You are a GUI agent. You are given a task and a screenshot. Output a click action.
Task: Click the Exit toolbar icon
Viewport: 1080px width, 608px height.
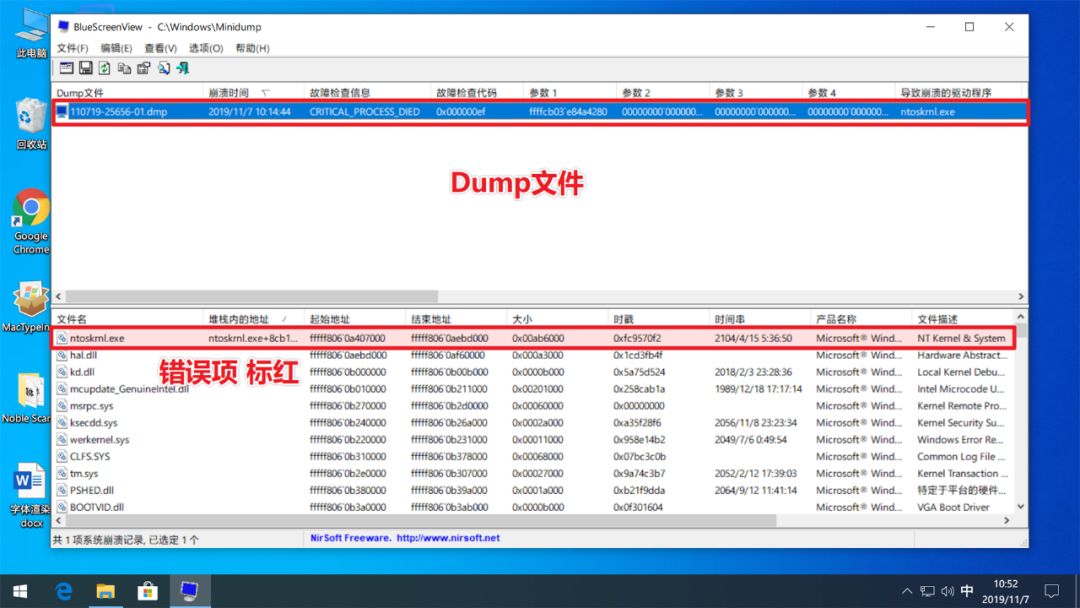click(182, 68)
